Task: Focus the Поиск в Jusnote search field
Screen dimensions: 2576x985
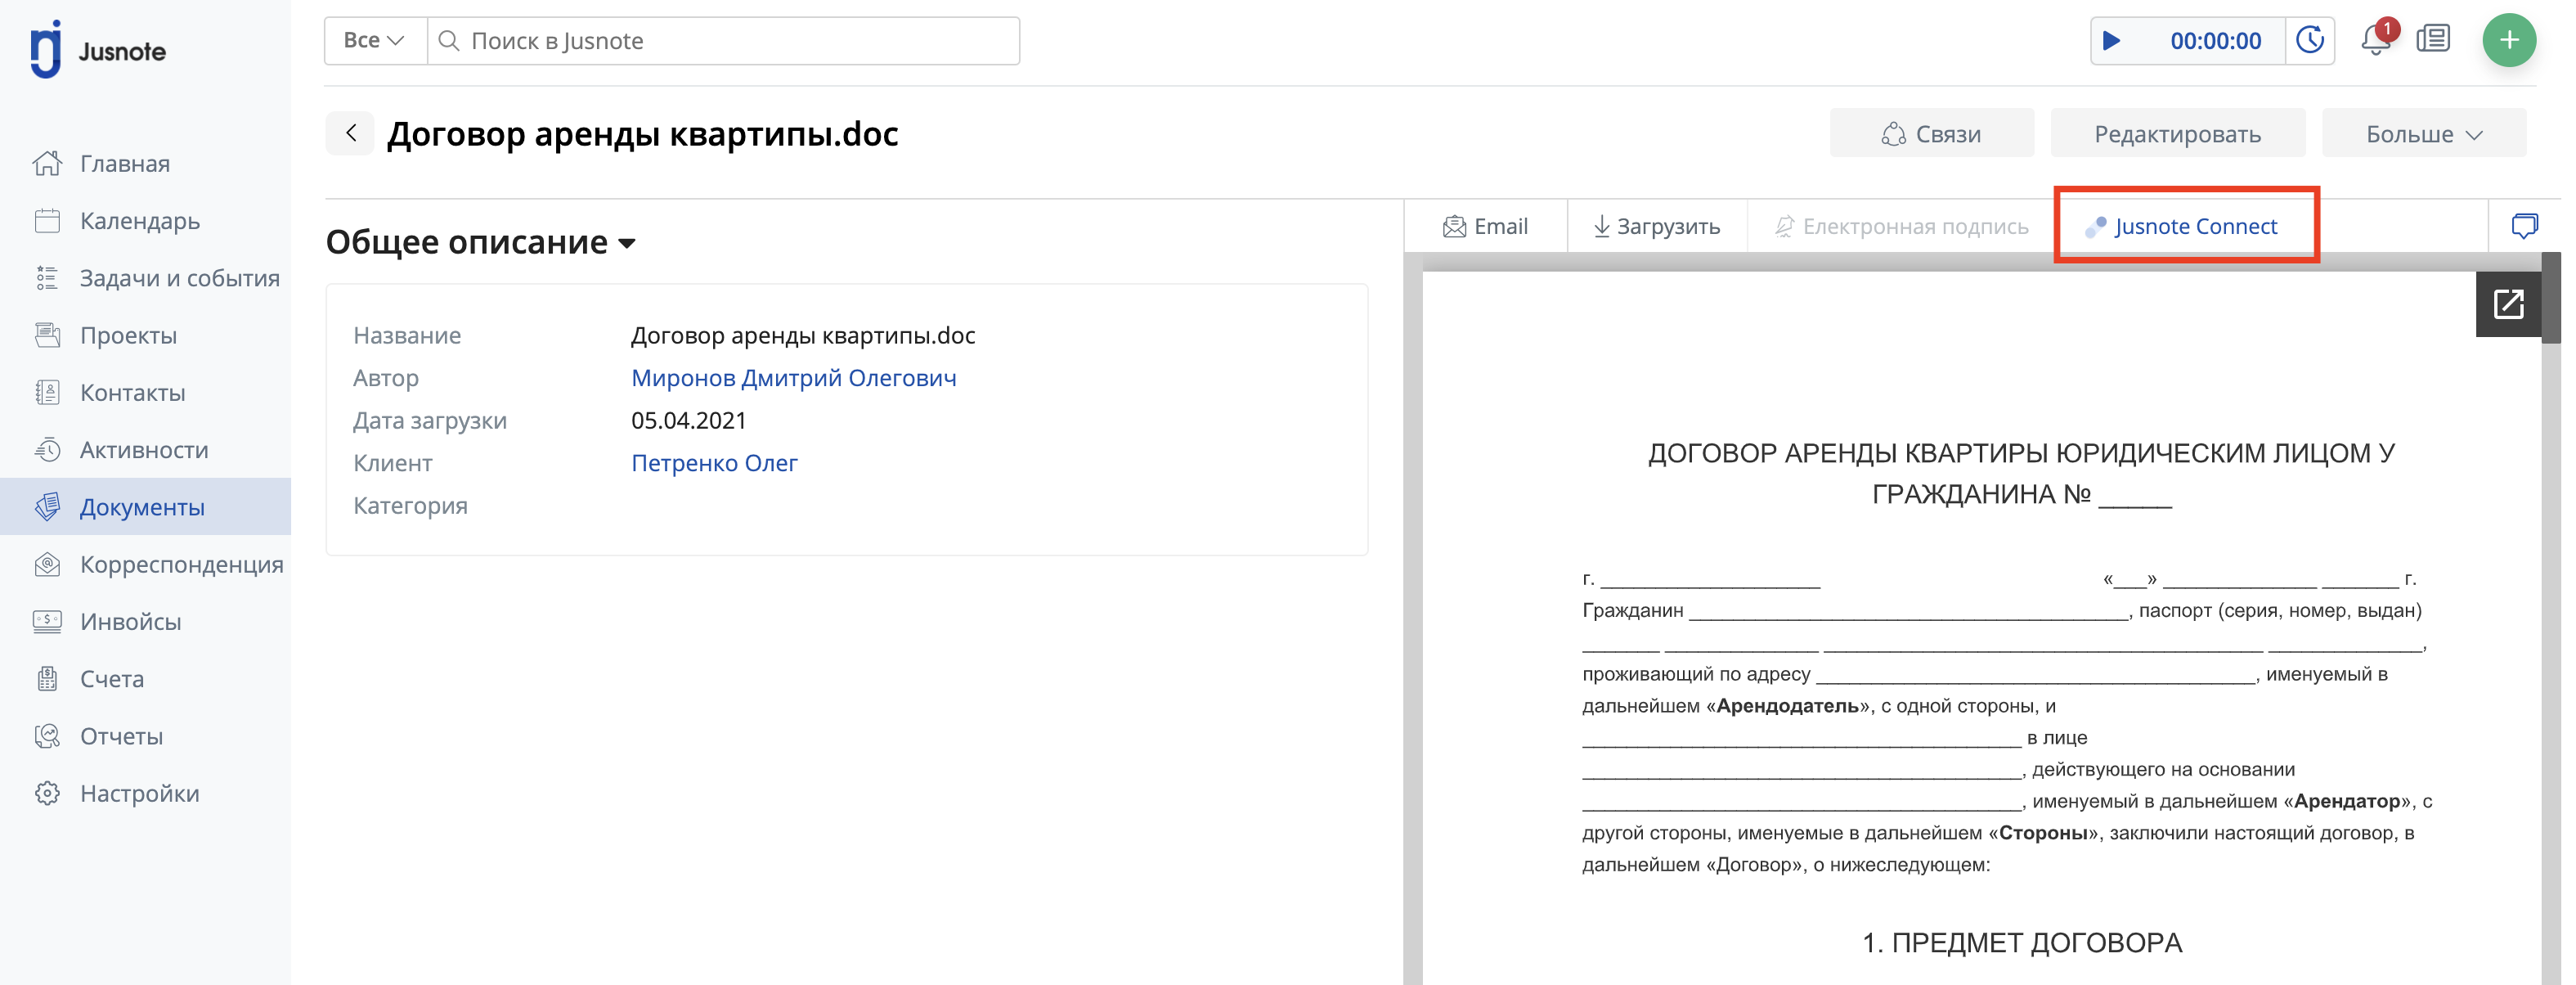Action: click(x=724, y=41)
